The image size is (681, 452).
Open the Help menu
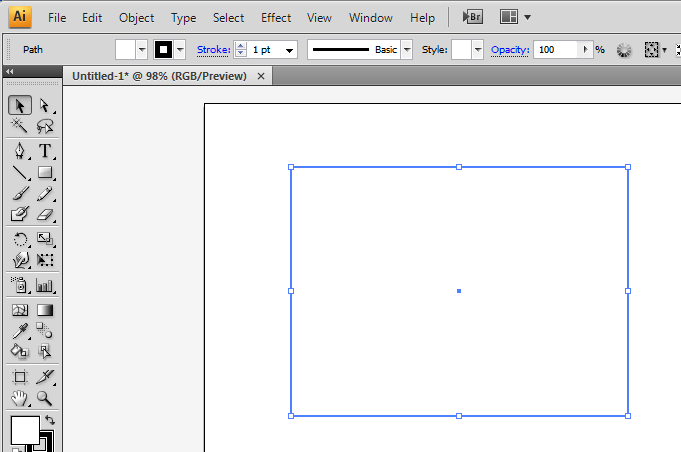[x=422, y=18]
